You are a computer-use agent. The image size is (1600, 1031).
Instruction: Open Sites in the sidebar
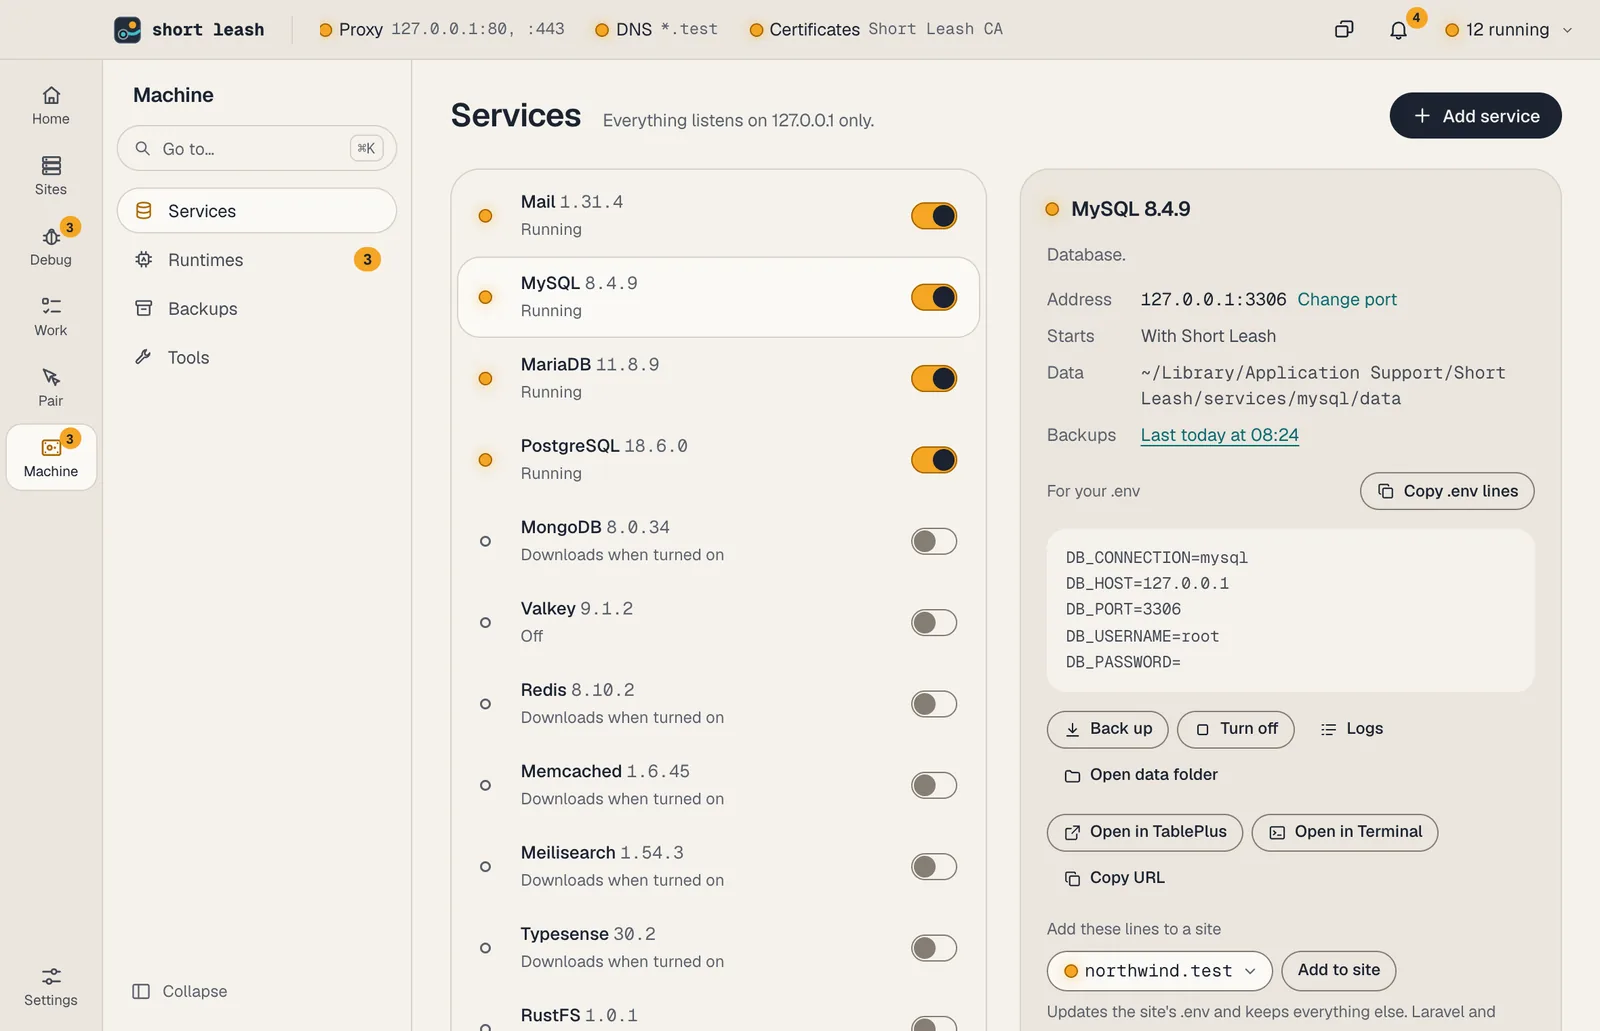(x=51, y=176)
